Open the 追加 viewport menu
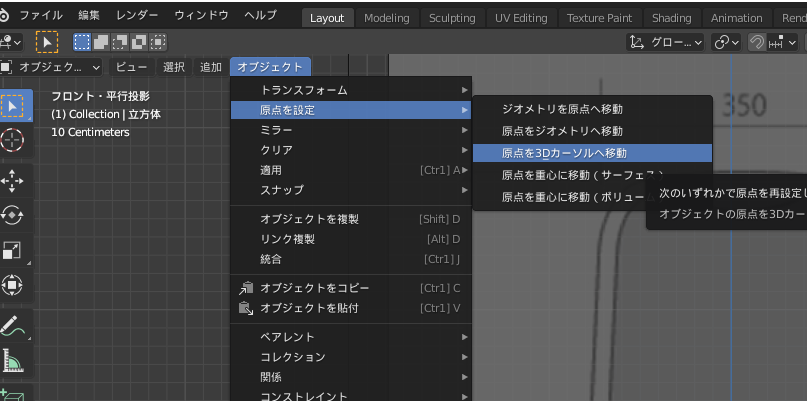Viewport: 807px width, 401px height. 210,67
